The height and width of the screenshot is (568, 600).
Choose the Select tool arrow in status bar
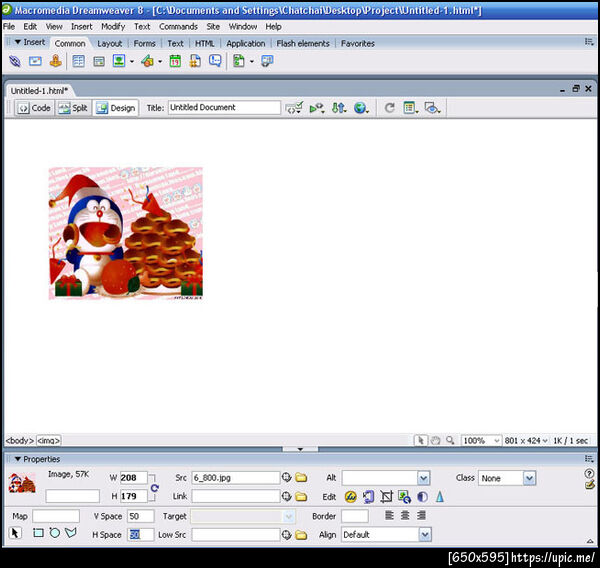click(421, 441)
